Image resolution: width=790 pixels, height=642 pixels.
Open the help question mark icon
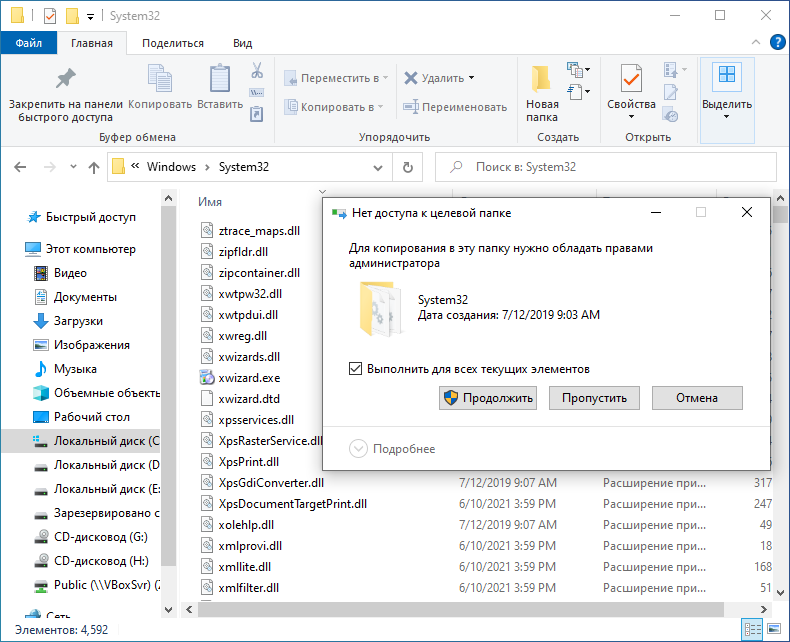(777, 42)
